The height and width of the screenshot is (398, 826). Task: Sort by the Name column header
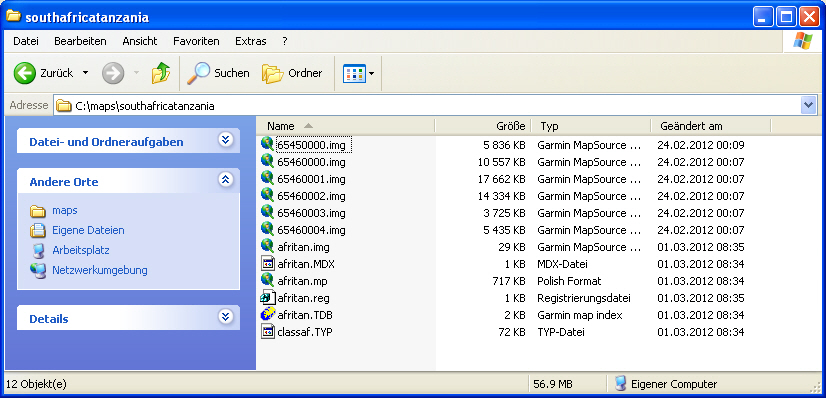346,126
